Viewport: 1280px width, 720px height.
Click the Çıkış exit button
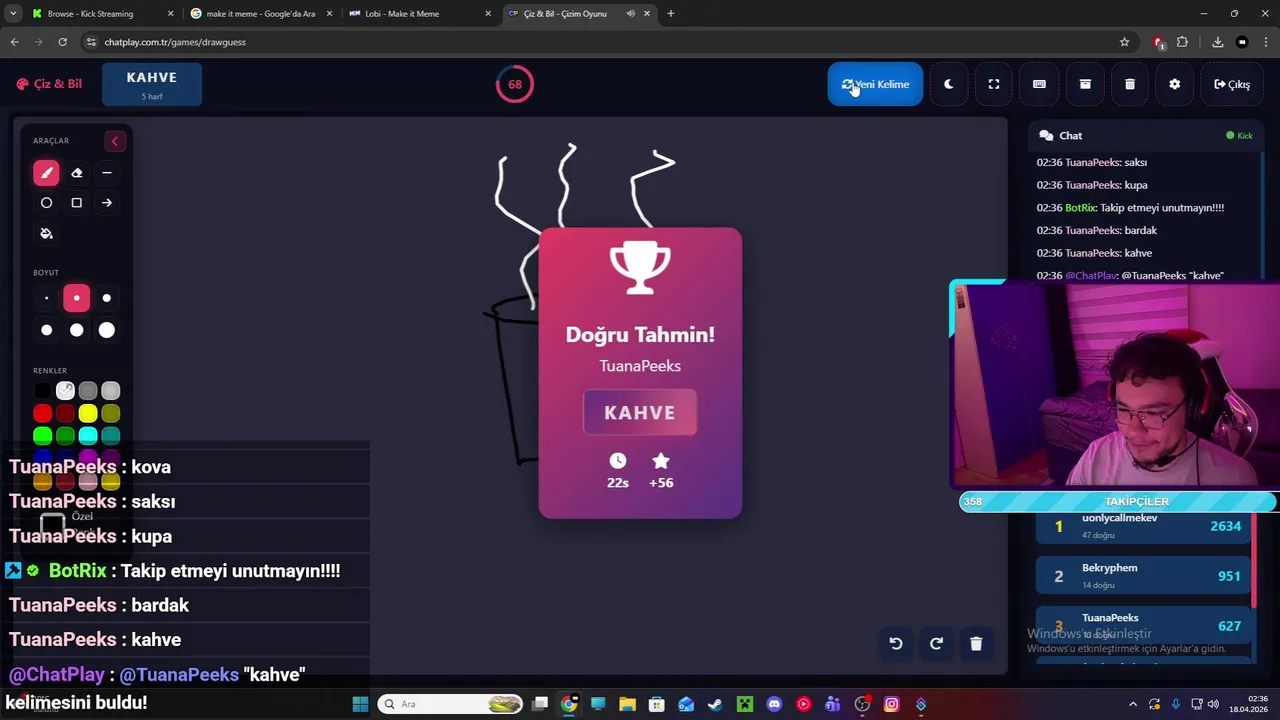click(1232, 84)
